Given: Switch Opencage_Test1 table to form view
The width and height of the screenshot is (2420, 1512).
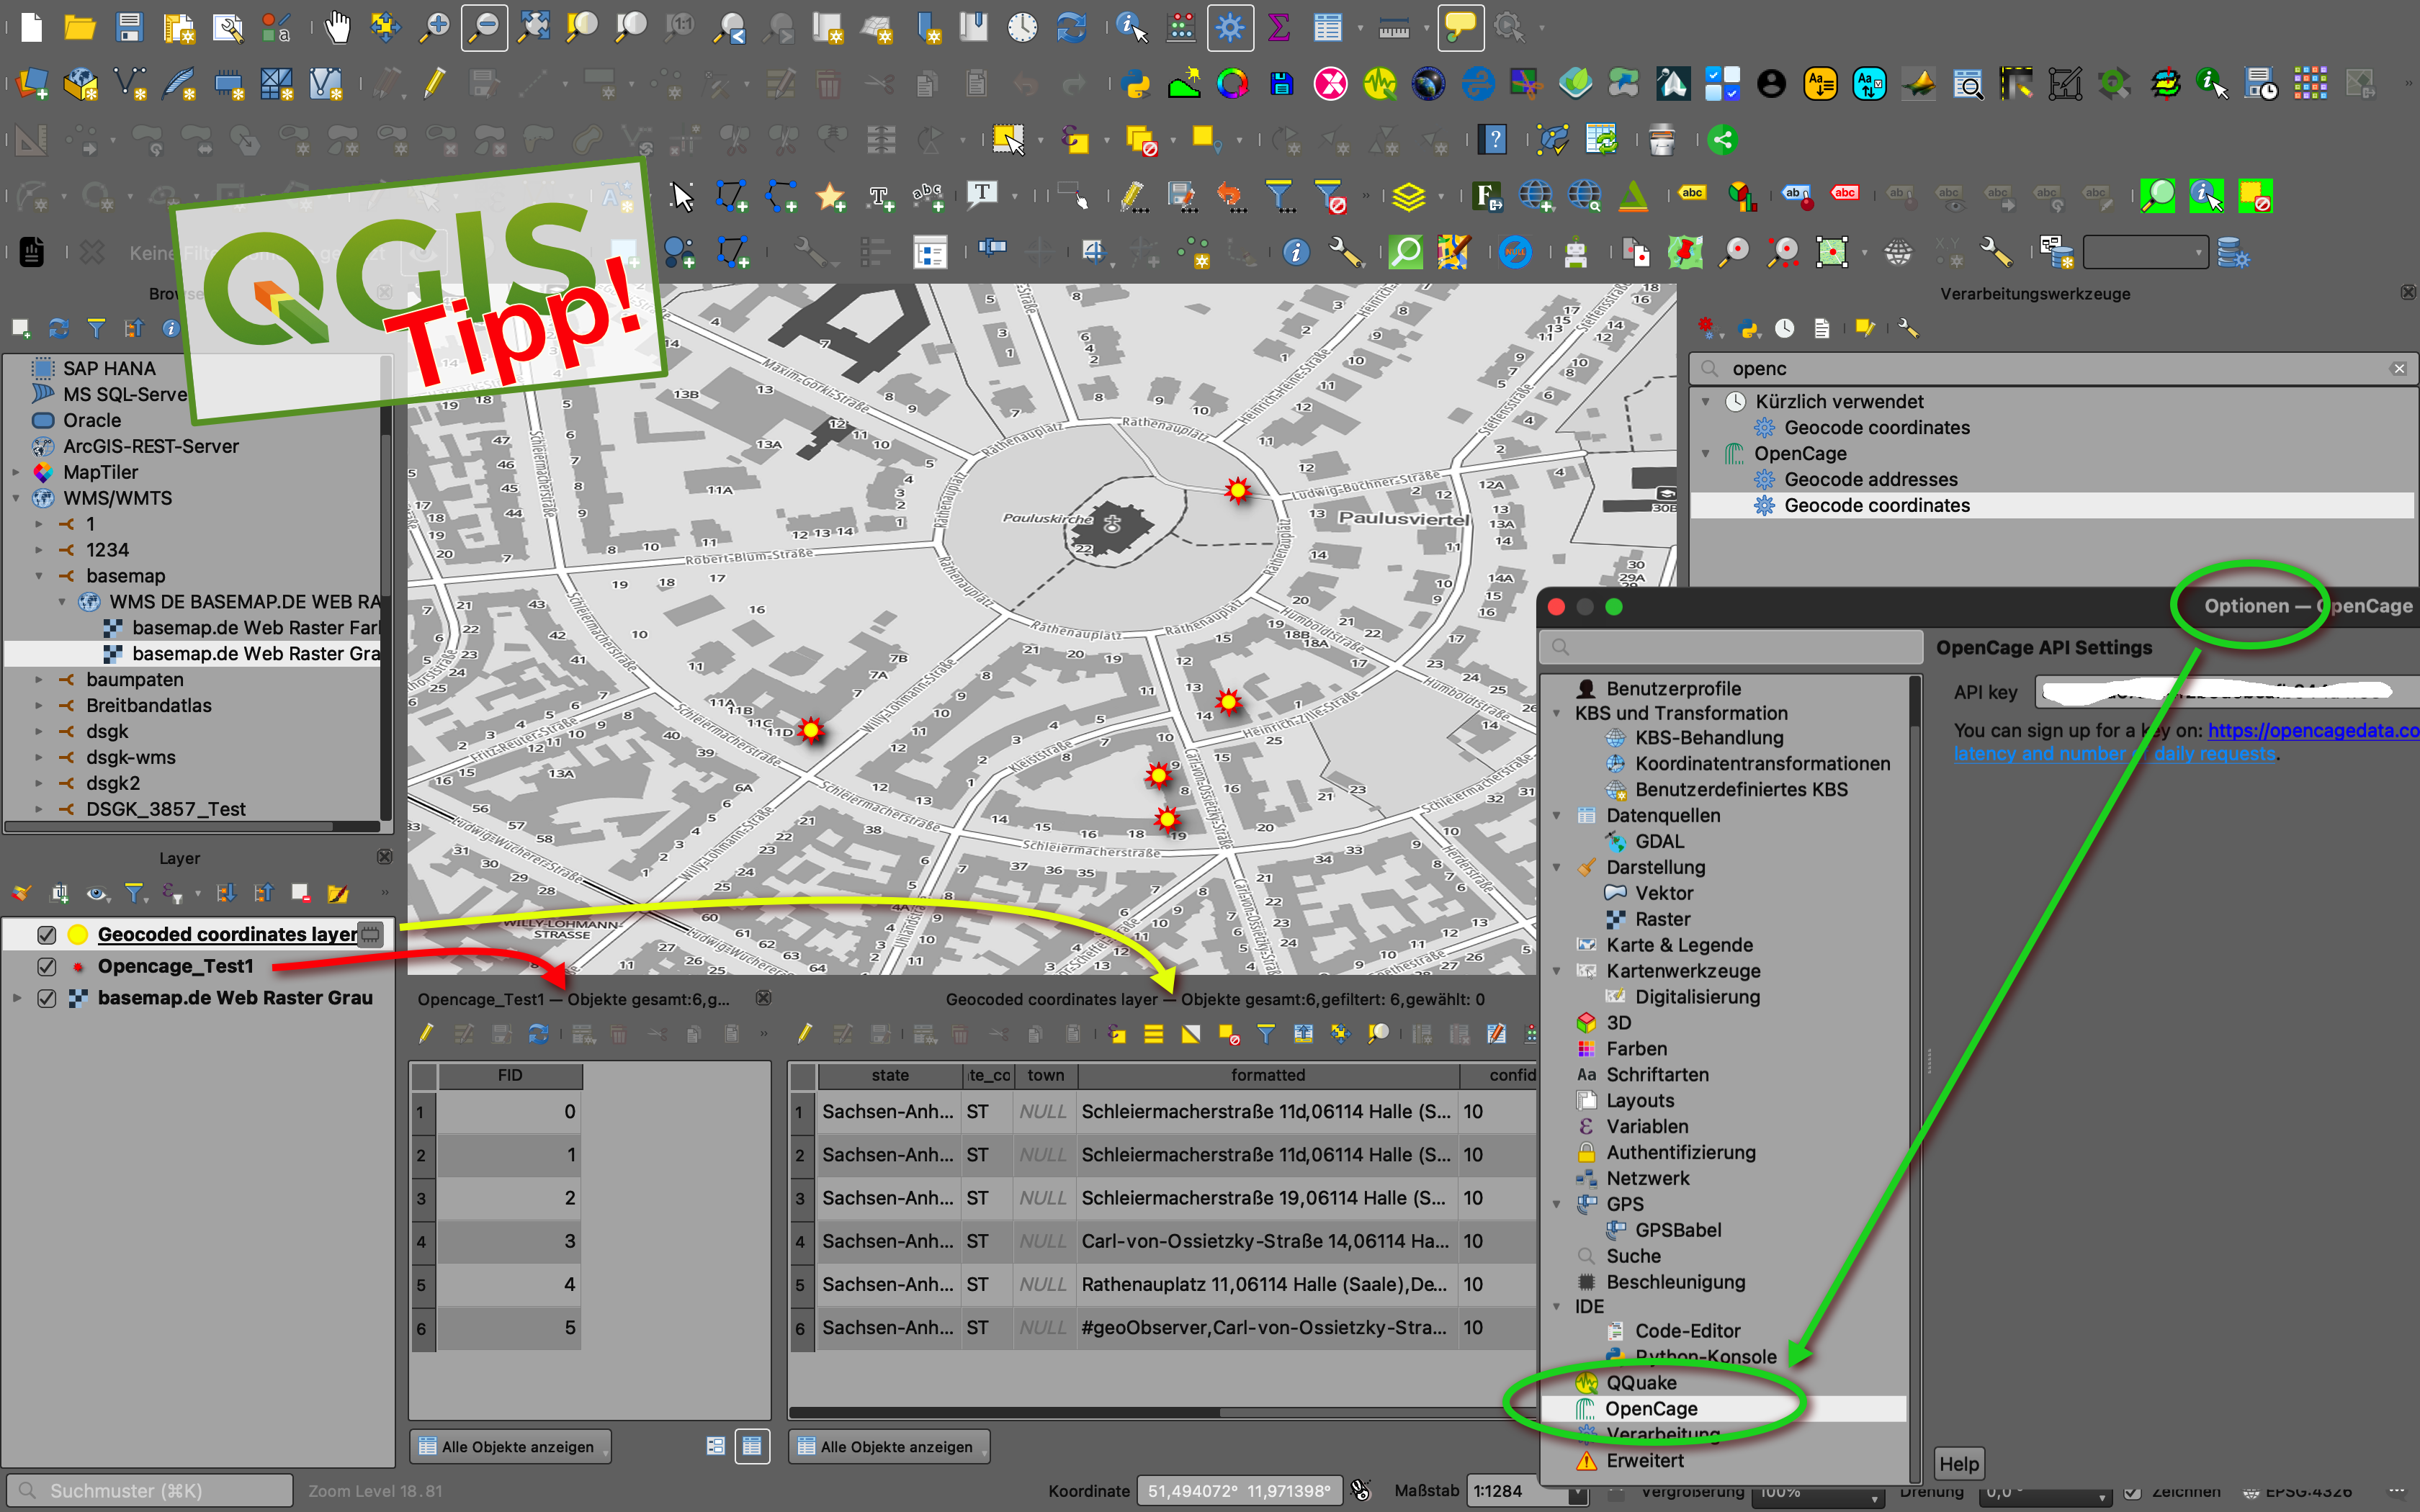Looking at the screenshot, I should point(715,1446).
